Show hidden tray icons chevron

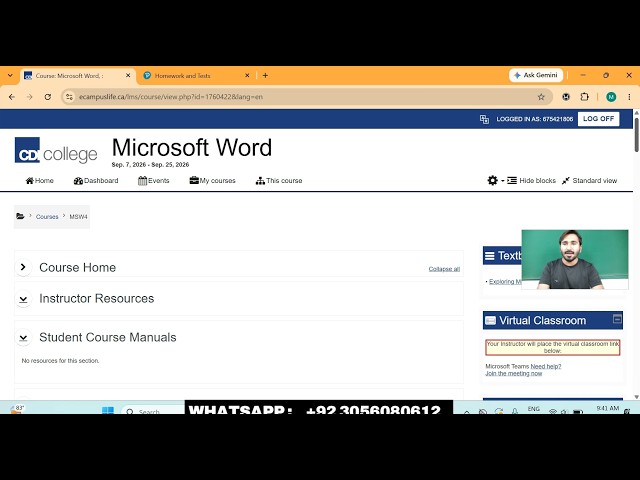467,412
